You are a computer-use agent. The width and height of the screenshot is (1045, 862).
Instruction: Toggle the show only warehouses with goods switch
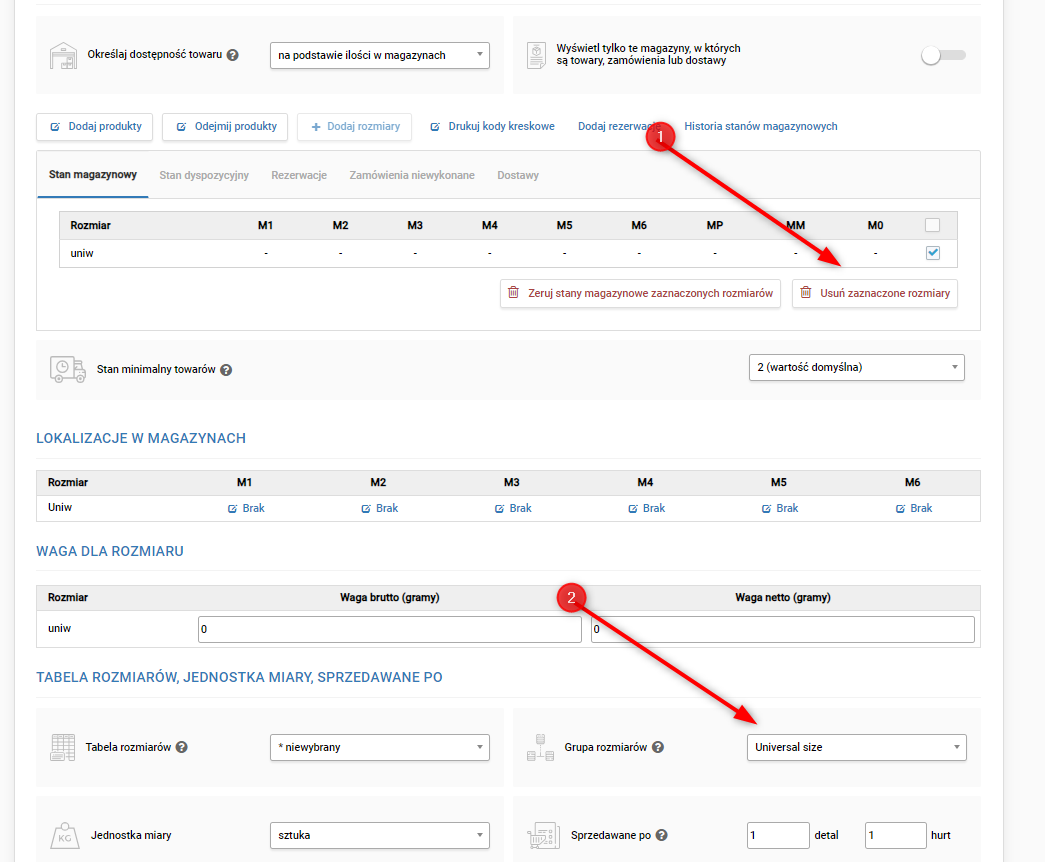[x=943, y=55]
